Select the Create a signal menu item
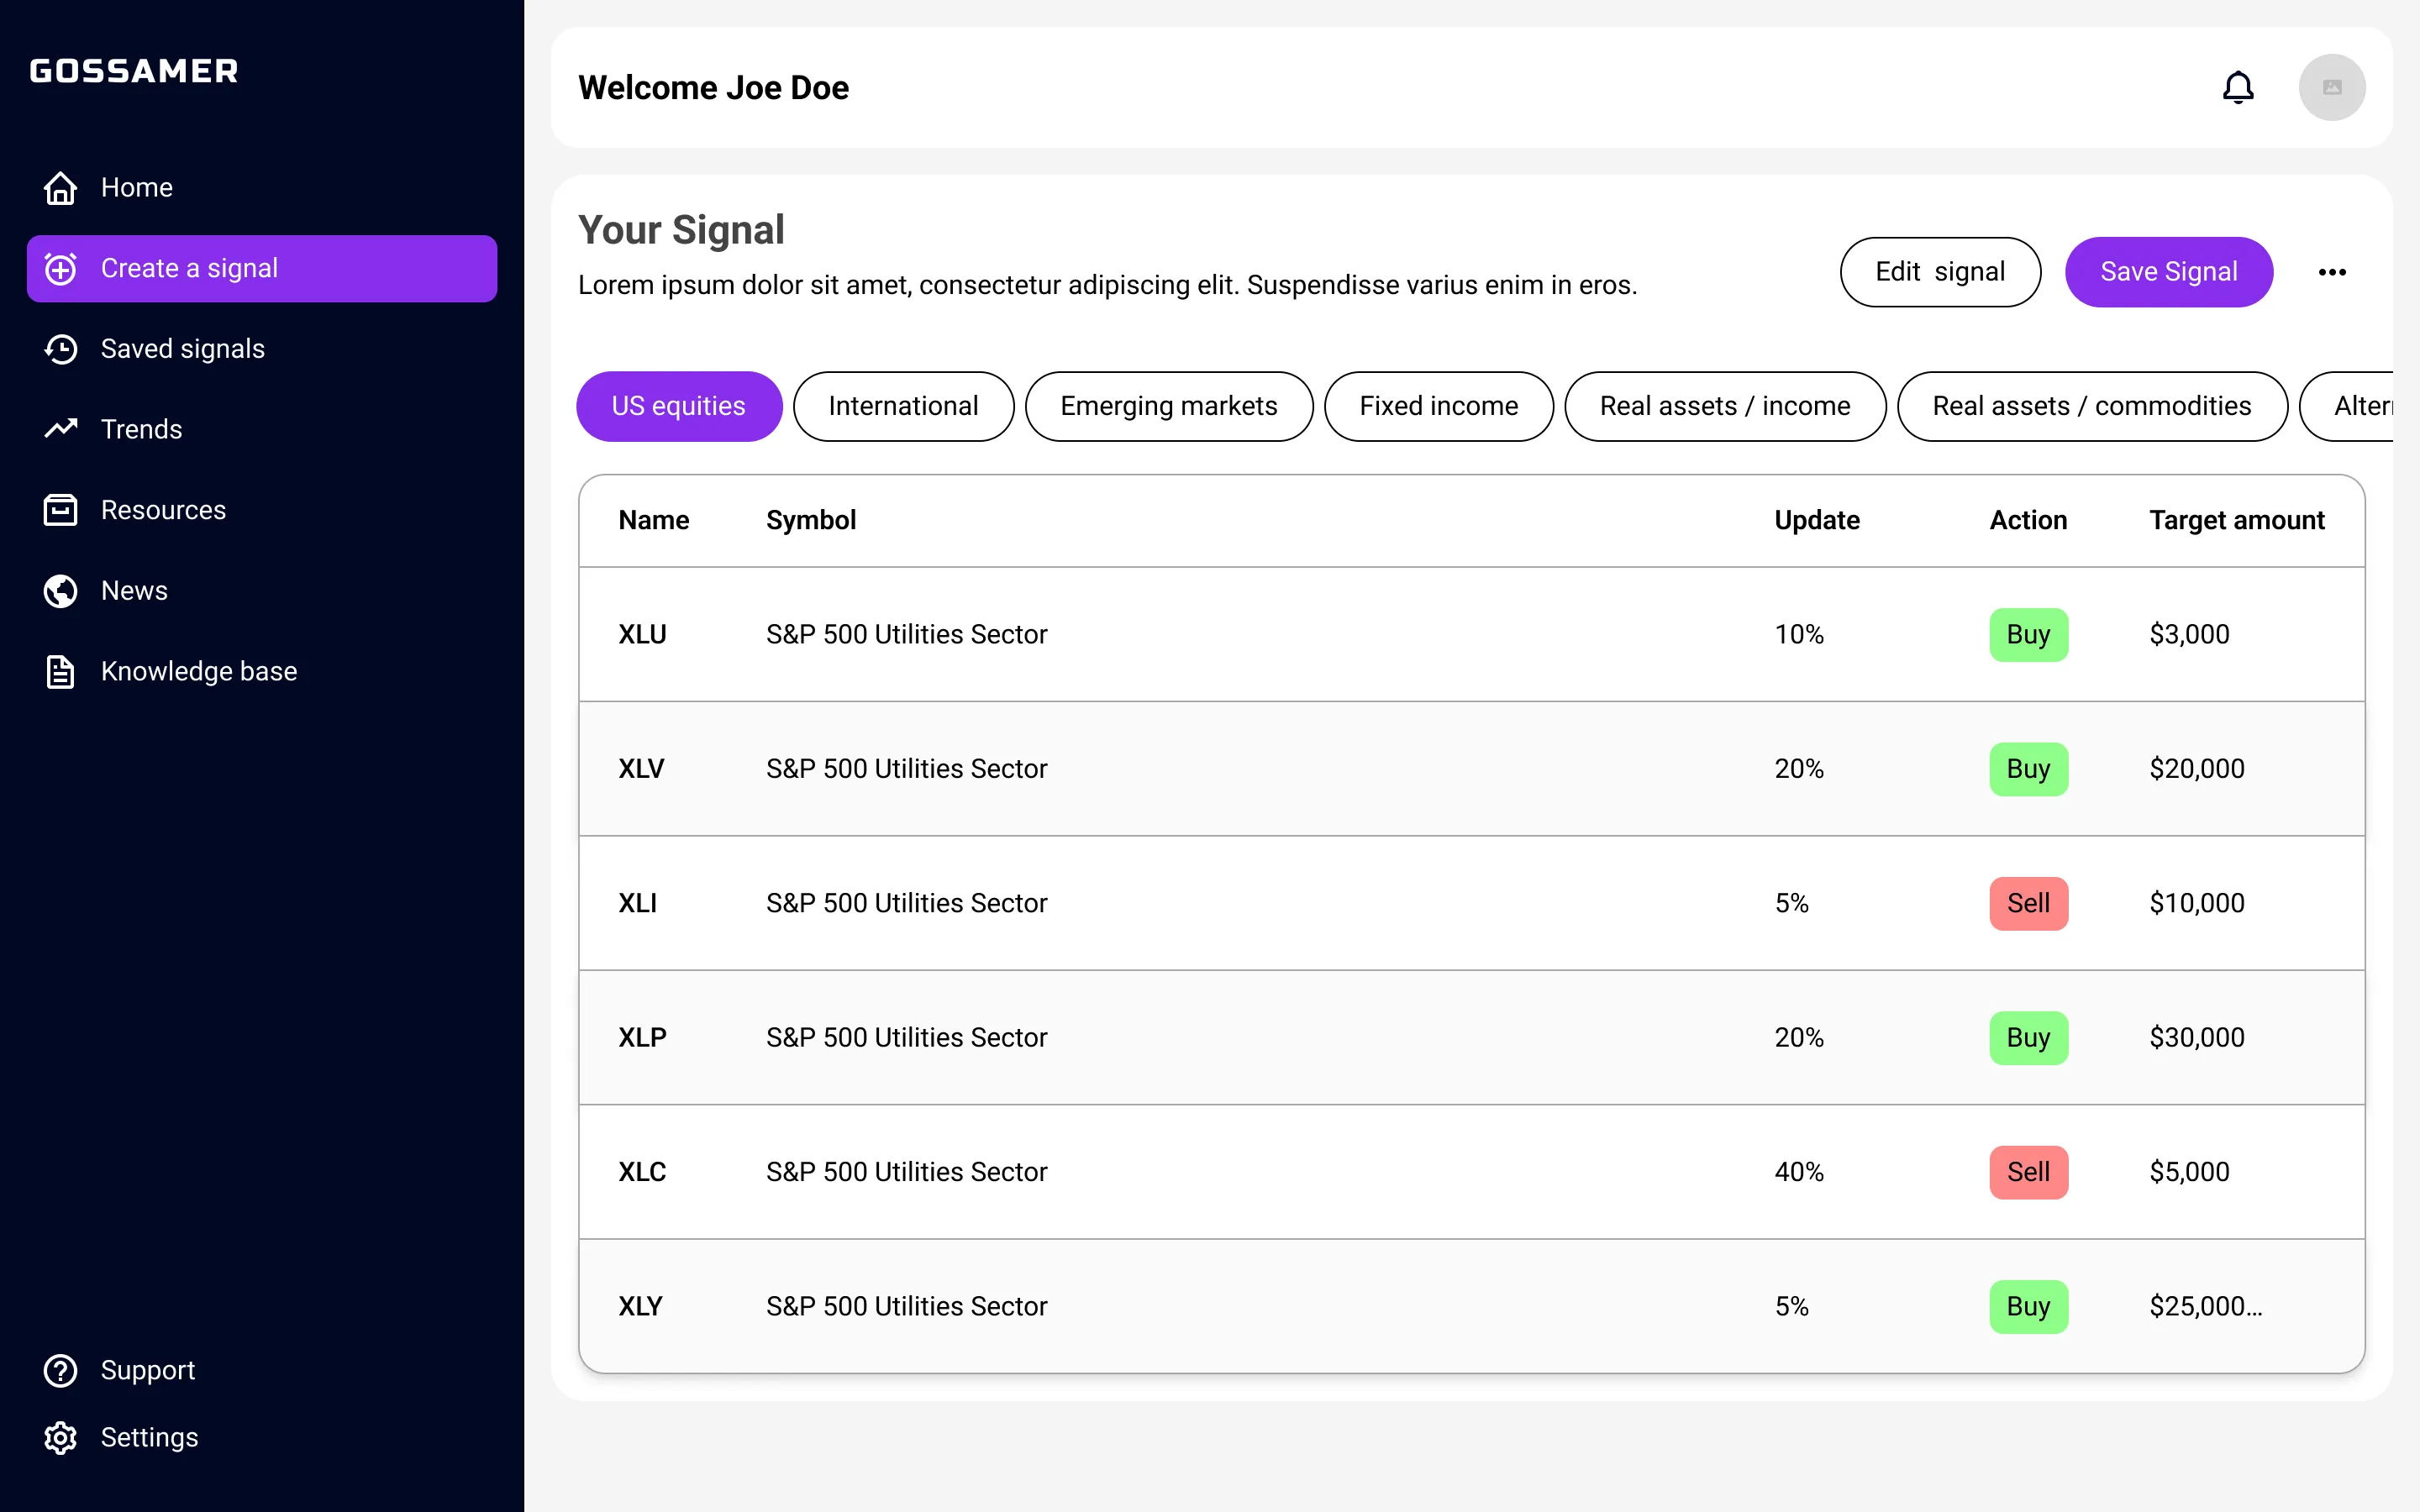The height and width of the screenshot is (1512, 2420). pyautogui.click(x=261, y=269)
